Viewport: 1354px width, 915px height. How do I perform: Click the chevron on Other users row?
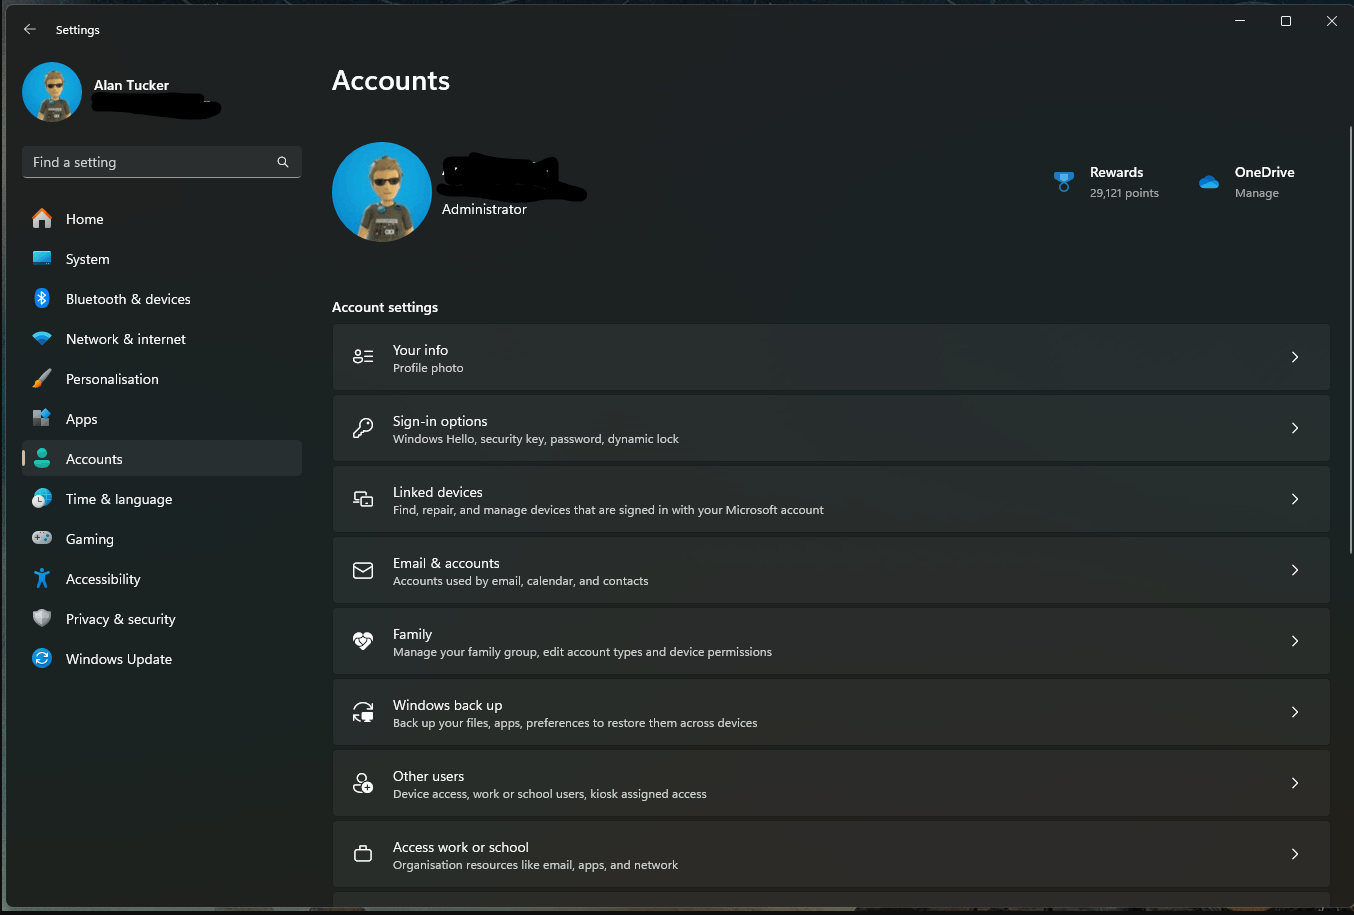(x=1295, y=783)
